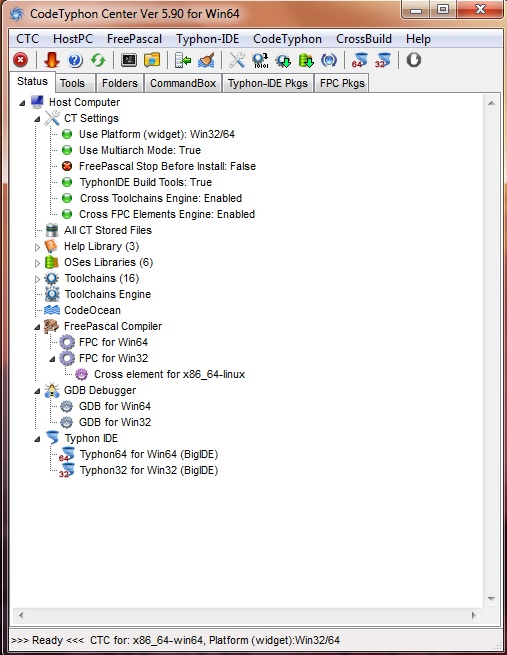This screenshot has width=507, height=655.
Task: Click the orange download arrow toolbar icon
Action: click(52, 60)
